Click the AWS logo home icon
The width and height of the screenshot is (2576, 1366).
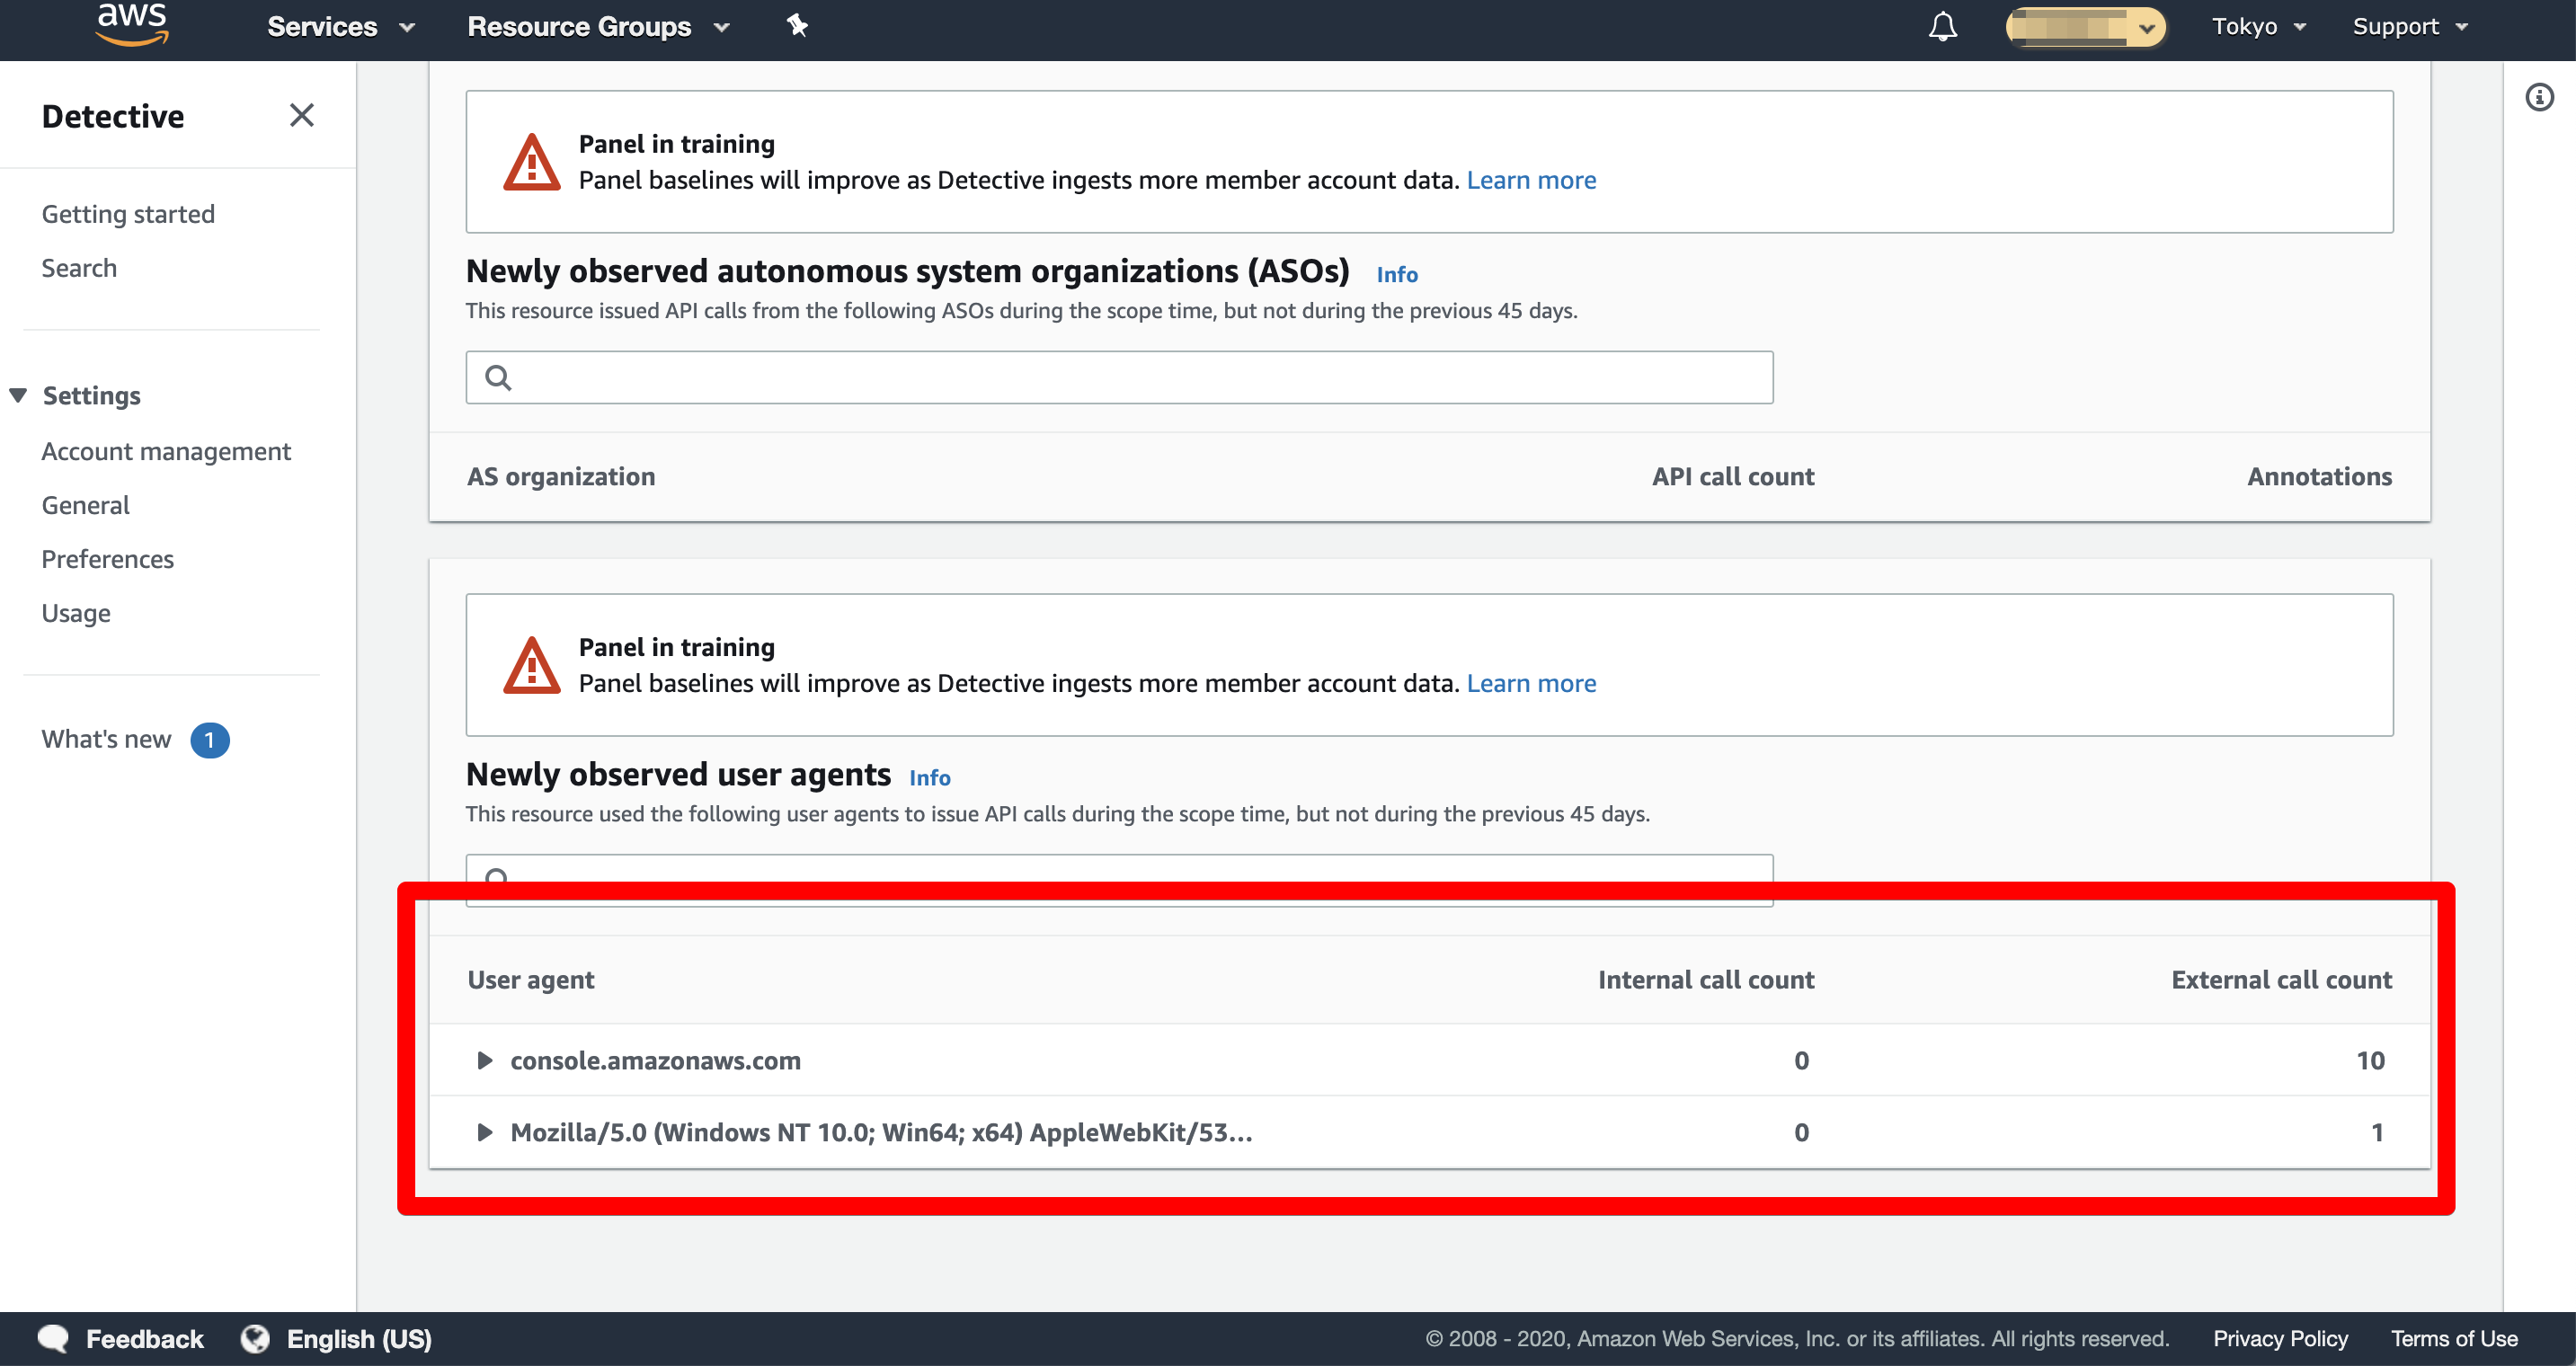pos(132,24)
